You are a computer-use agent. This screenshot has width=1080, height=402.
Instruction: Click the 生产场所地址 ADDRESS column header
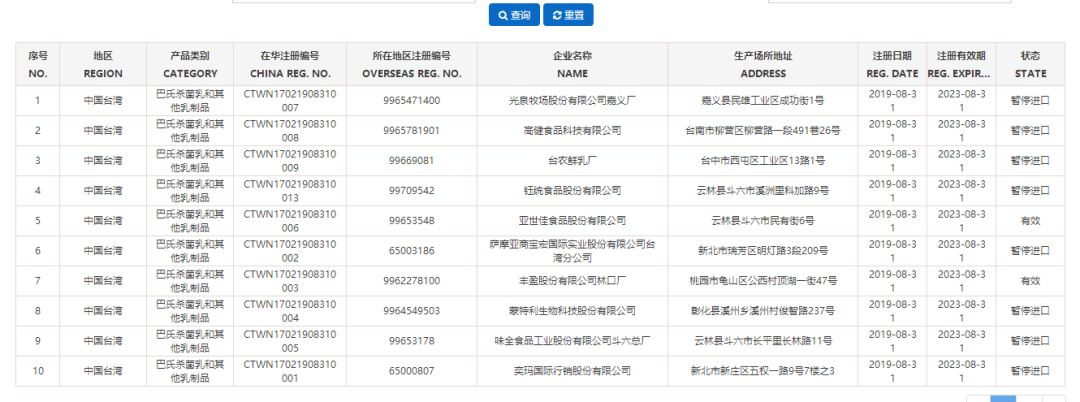pos(762,65)
